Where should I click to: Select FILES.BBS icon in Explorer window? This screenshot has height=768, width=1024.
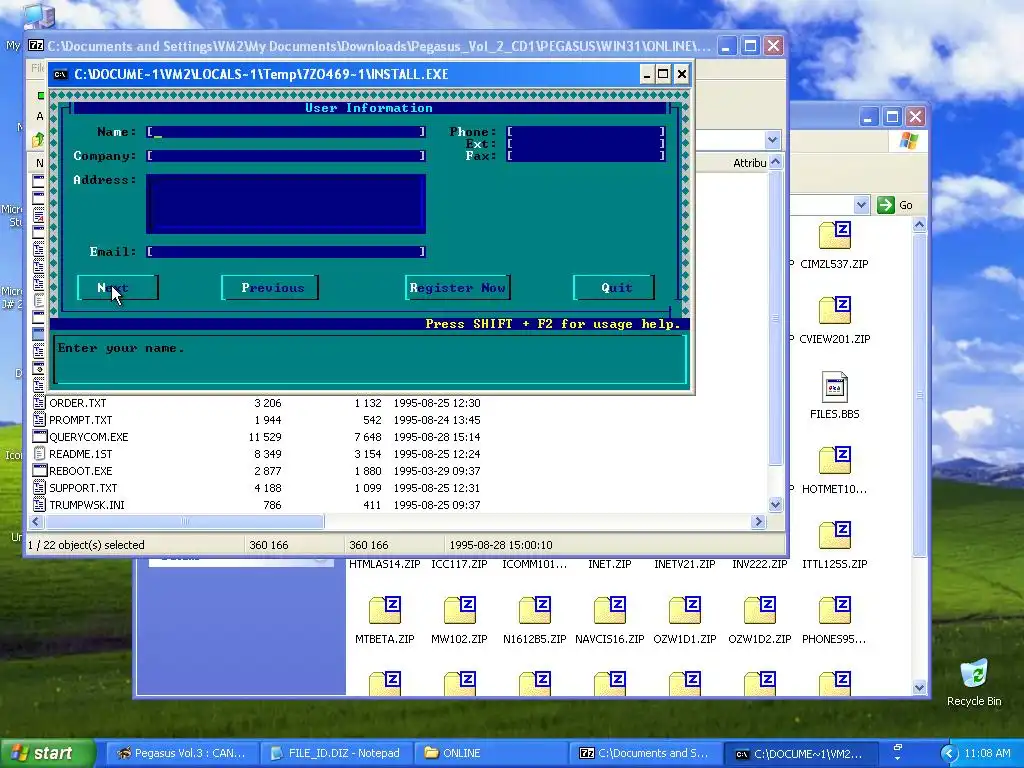(x=835, y=387)
